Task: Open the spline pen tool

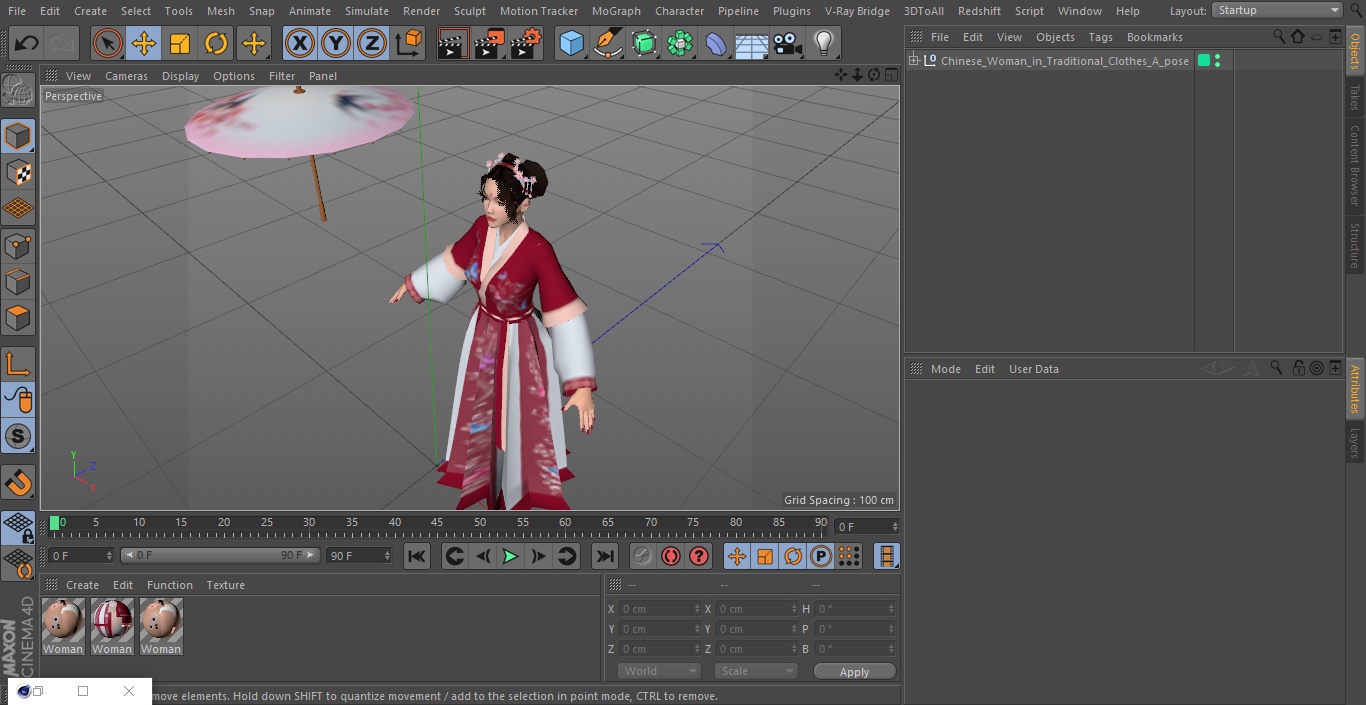Action: 608,43
